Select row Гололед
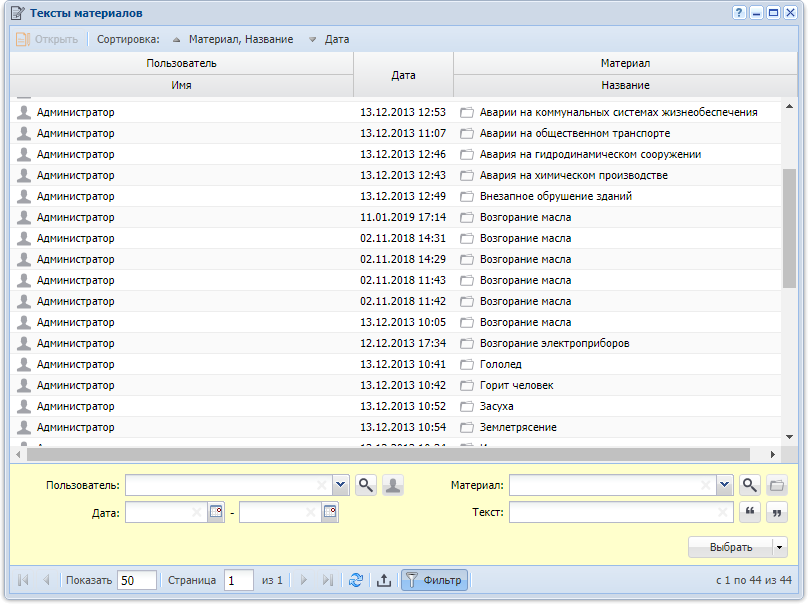The image size is (808, 604). (x=396, y=364)
